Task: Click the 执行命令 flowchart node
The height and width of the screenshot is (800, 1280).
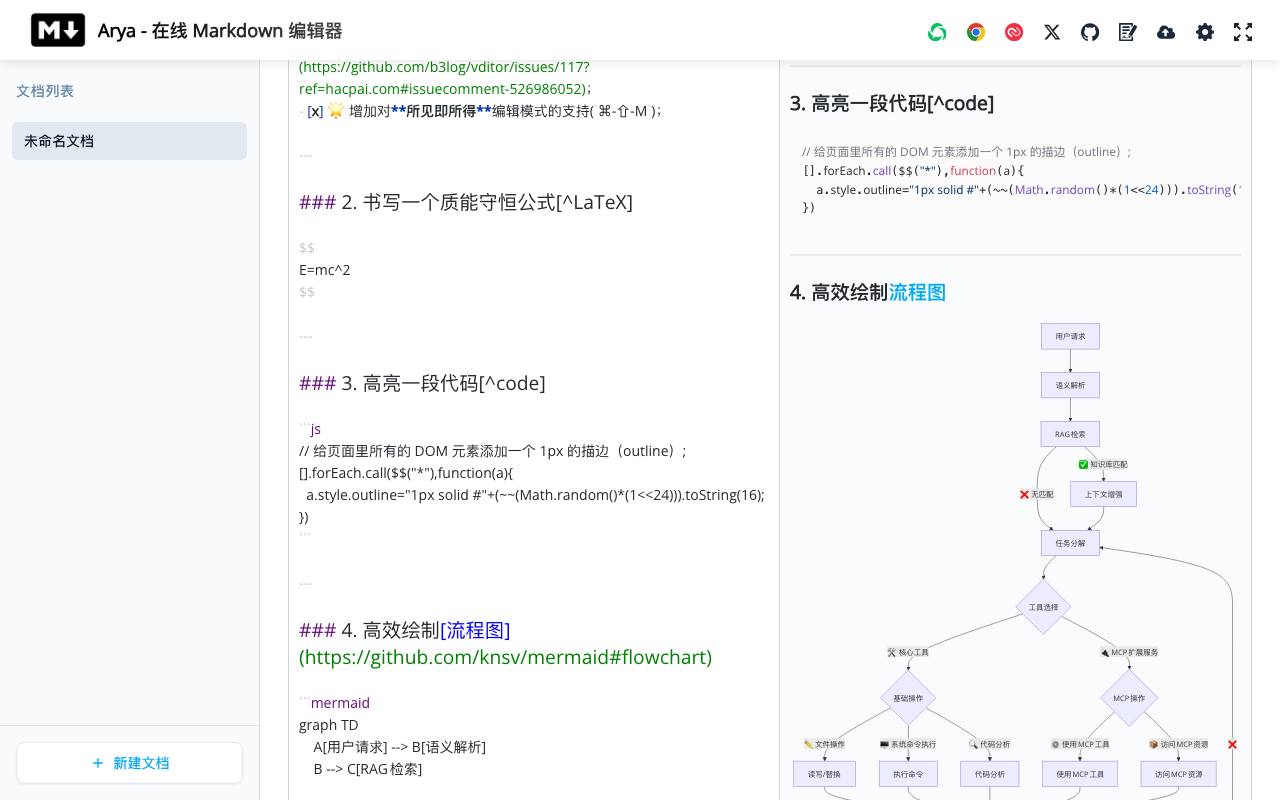Action: point(908,774)
